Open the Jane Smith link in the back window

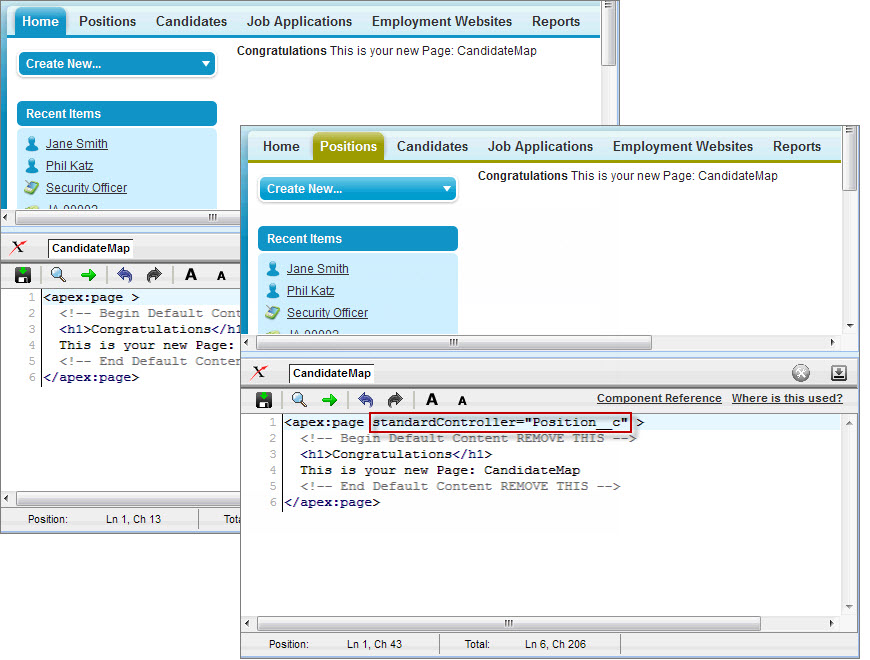pos(77,144)
